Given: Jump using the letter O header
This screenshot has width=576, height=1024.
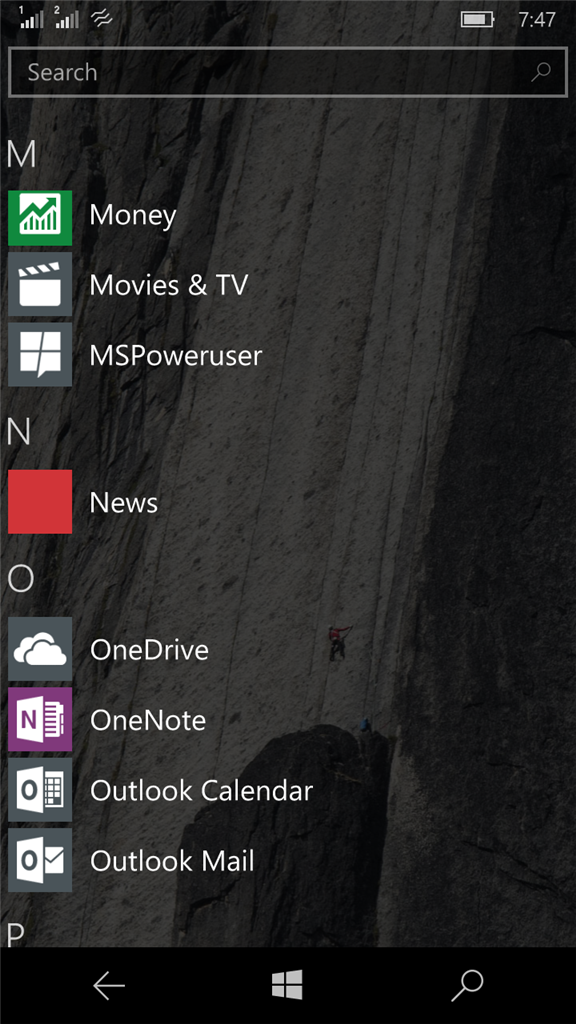Looking at the screenshot, I should click(20, 579).
